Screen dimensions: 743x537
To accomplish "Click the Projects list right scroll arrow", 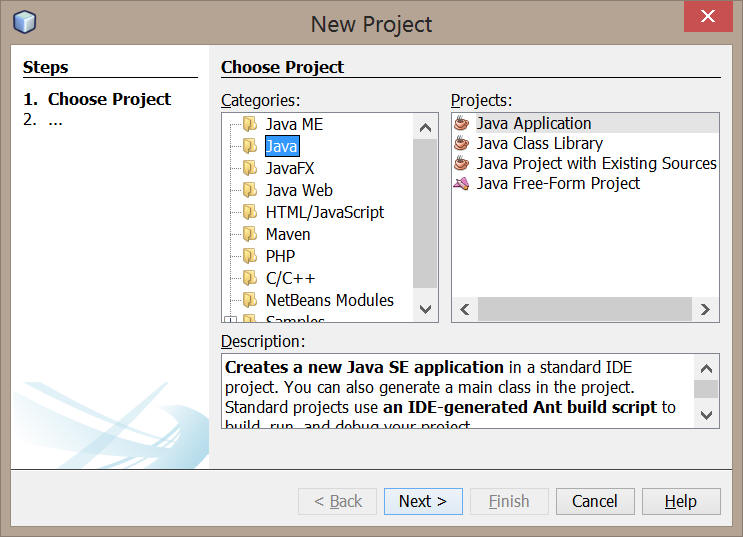I will (705, 310).
